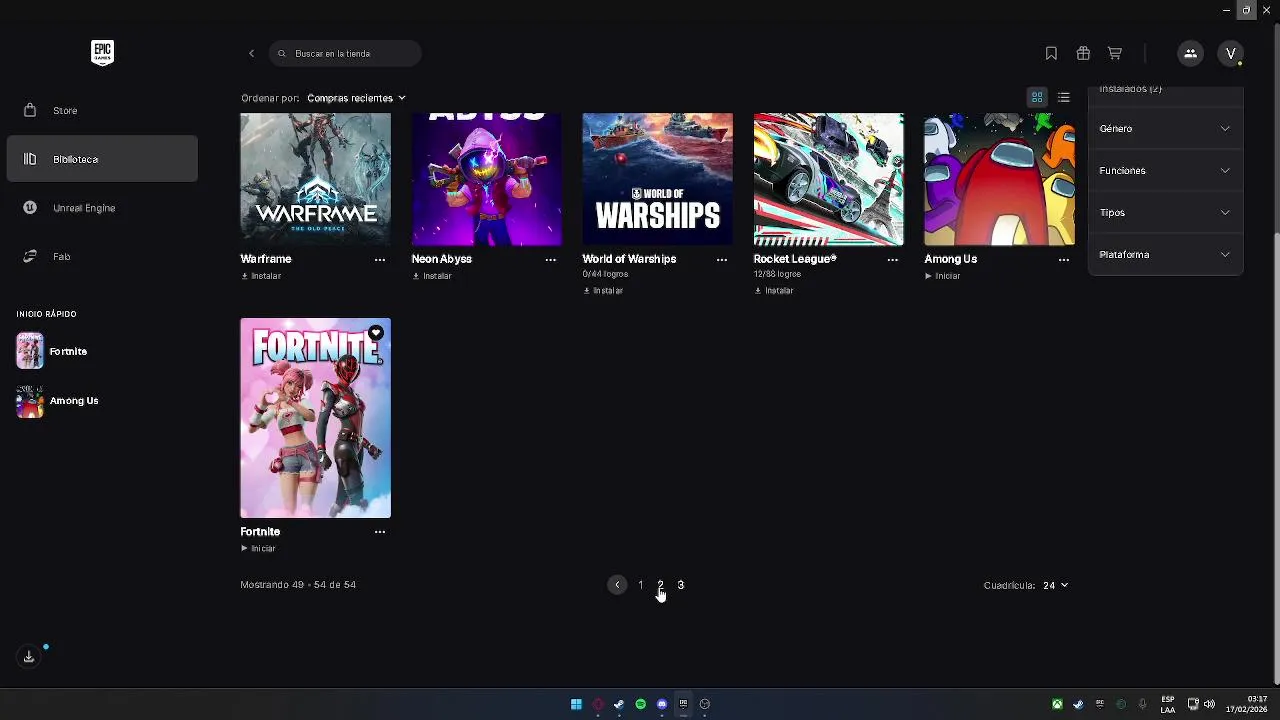
Task: Open Fortnite options menu (three dots)
Action: 380,532
